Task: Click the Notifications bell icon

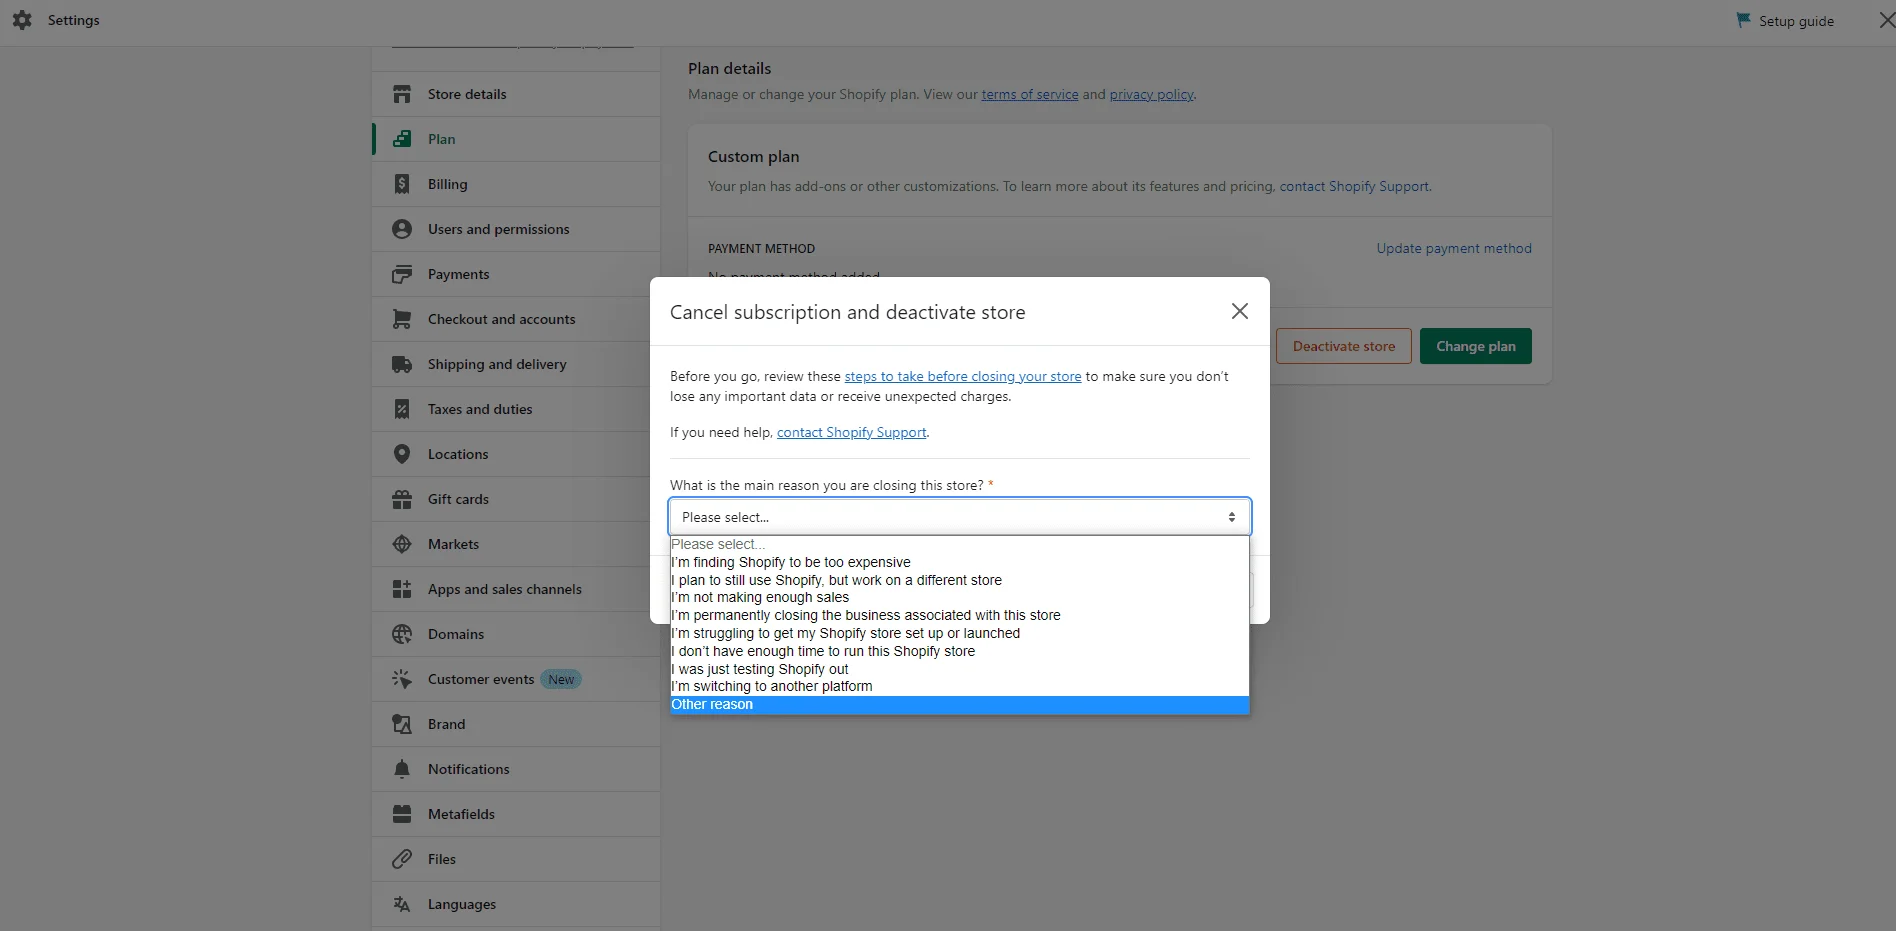Action: point(402,769)
